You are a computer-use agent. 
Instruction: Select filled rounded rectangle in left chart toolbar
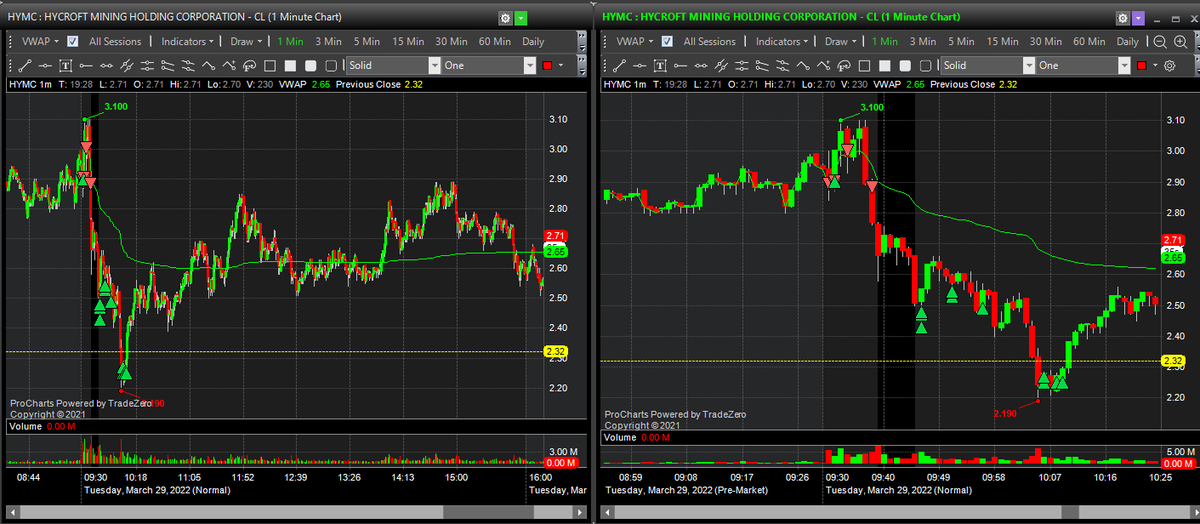coord(310,65)
